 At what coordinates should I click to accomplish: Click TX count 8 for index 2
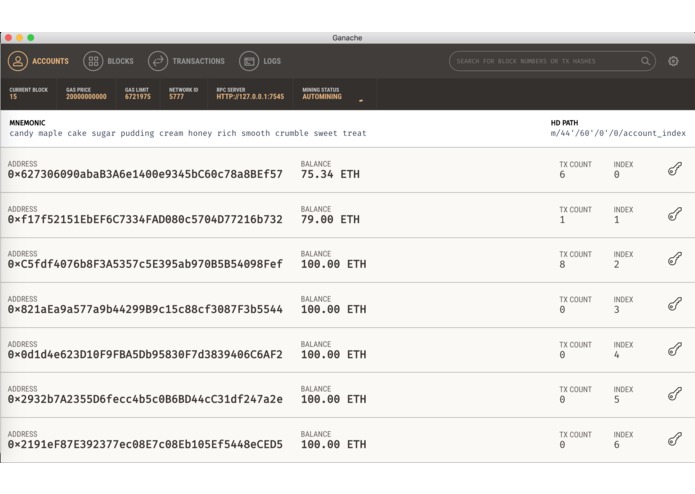pos(562,265)
